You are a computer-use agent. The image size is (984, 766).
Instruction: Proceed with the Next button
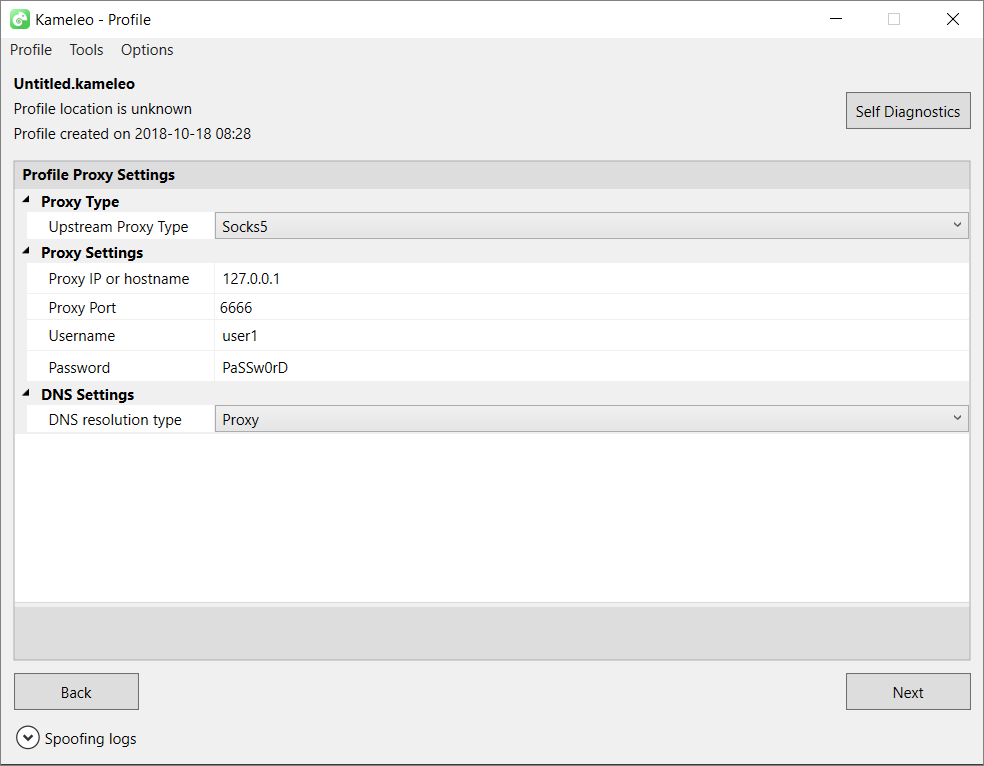(x=907, y=692)
